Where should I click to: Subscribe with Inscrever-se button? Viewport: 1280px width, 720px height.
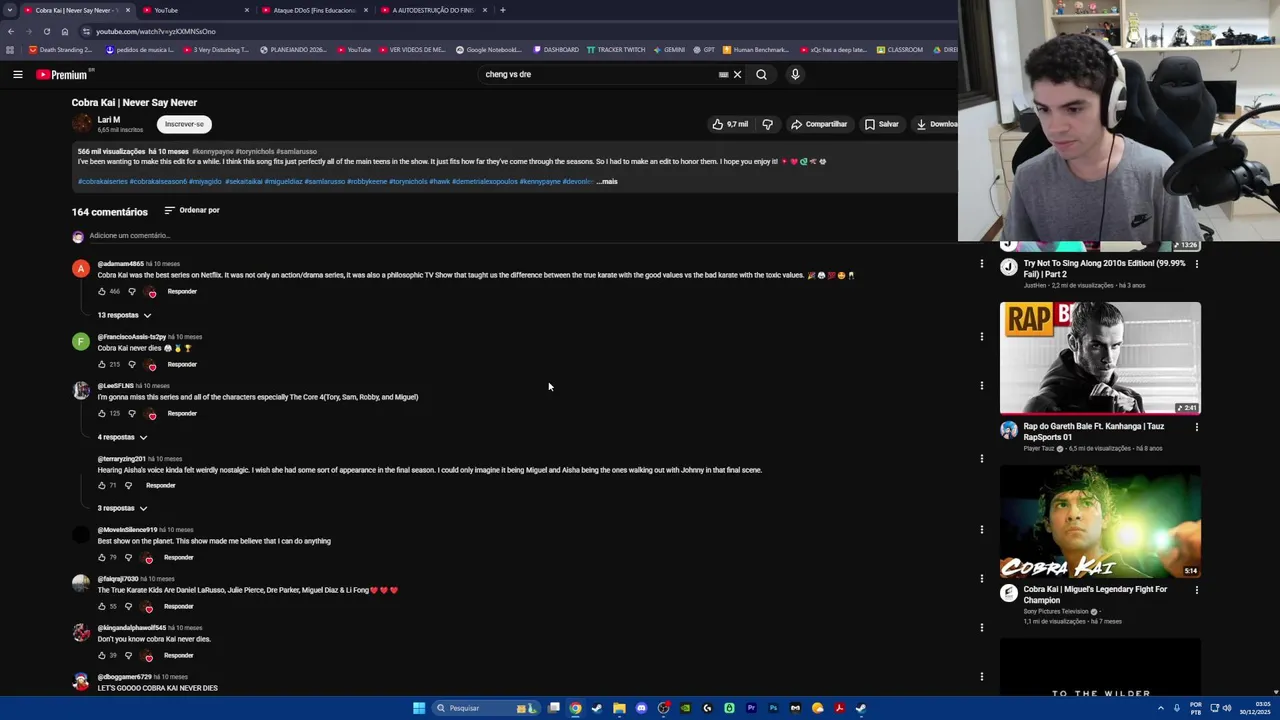coord(184,124)
